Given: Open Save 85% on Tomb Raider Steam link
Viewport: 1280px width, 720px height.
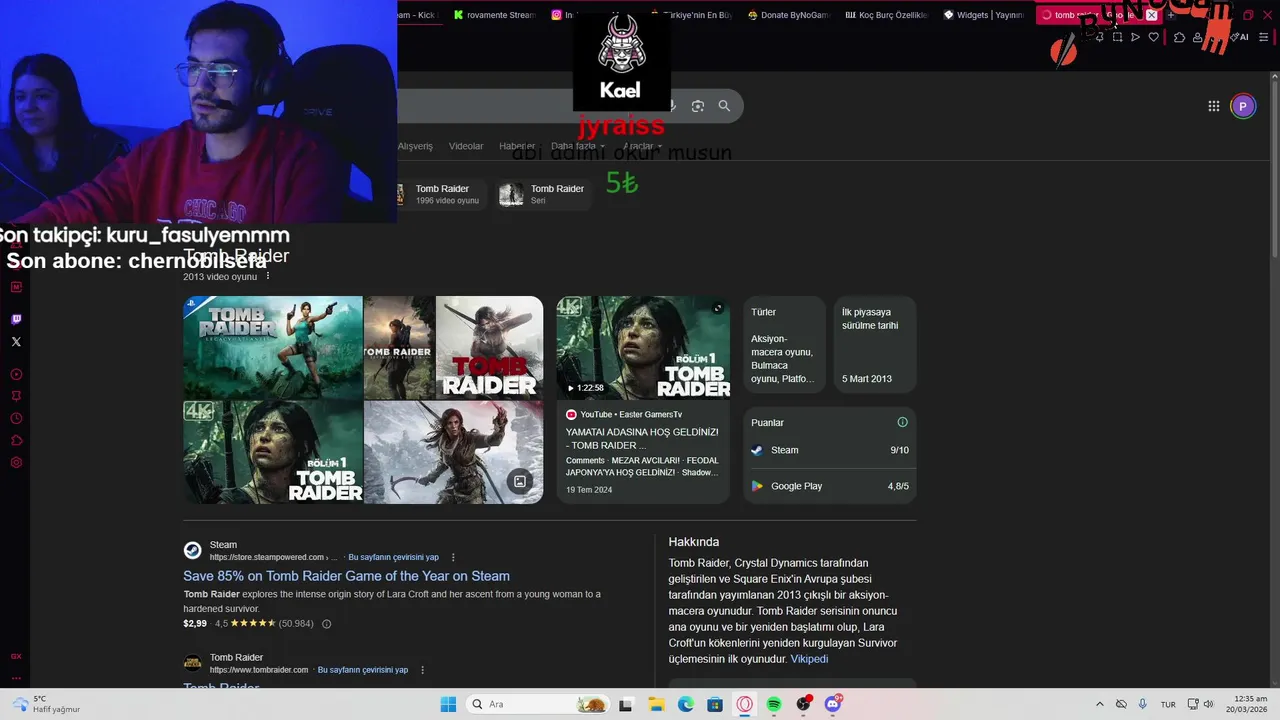Looking at the screenshot, I should [346, 576].
